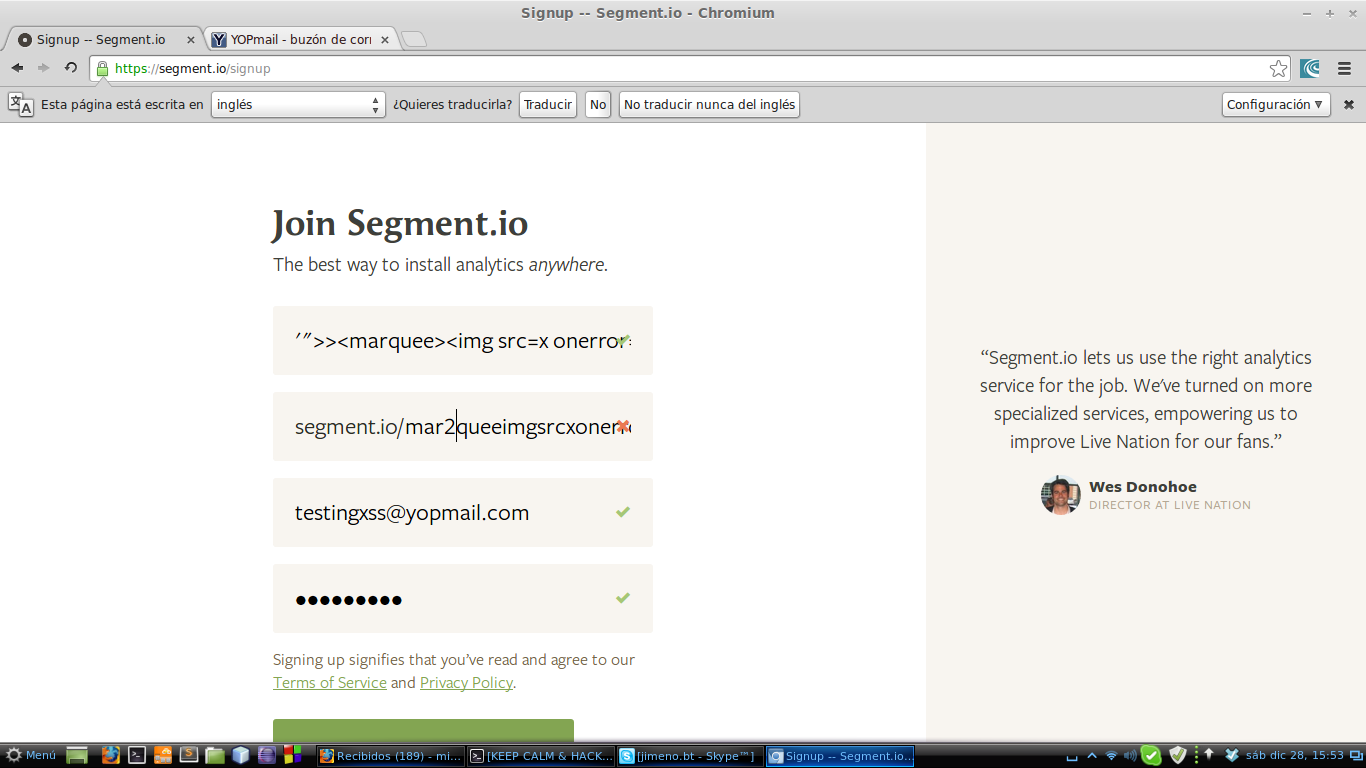Open the Configuración dropdown in translate bar

coord(1276,104)
